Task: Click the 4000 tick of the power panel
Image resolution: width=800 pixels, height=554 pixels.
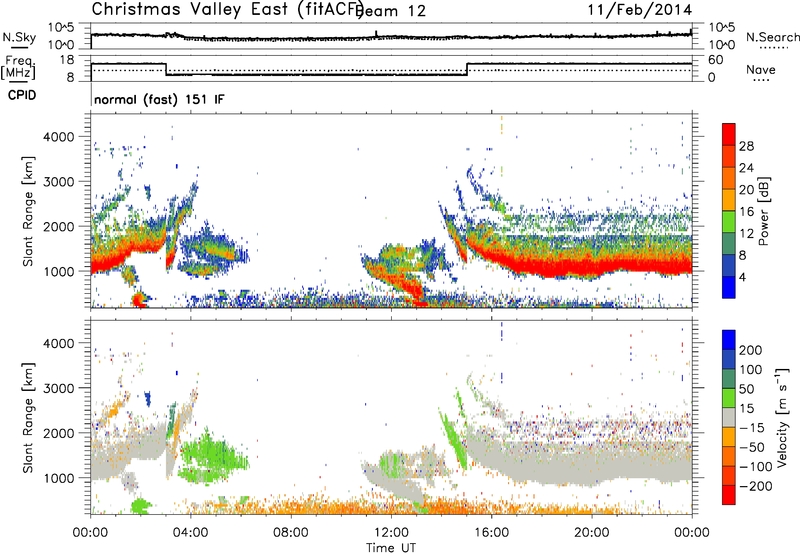Action: 59,137
